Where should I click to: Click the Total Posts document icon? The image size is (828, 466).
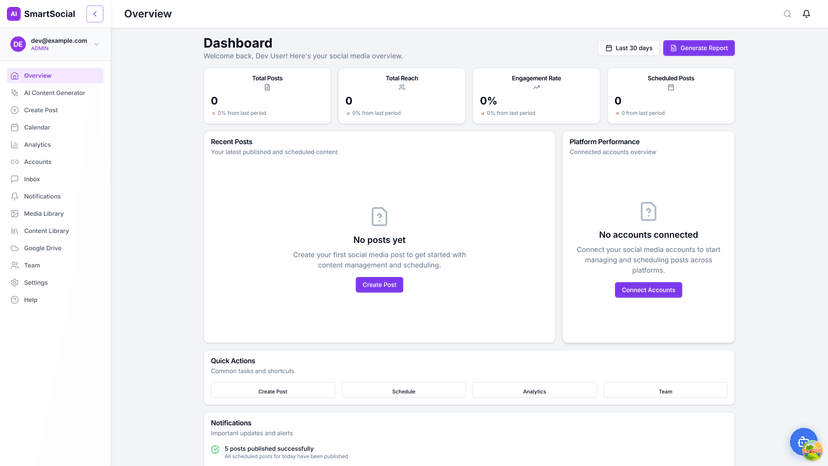click(267, 88)
